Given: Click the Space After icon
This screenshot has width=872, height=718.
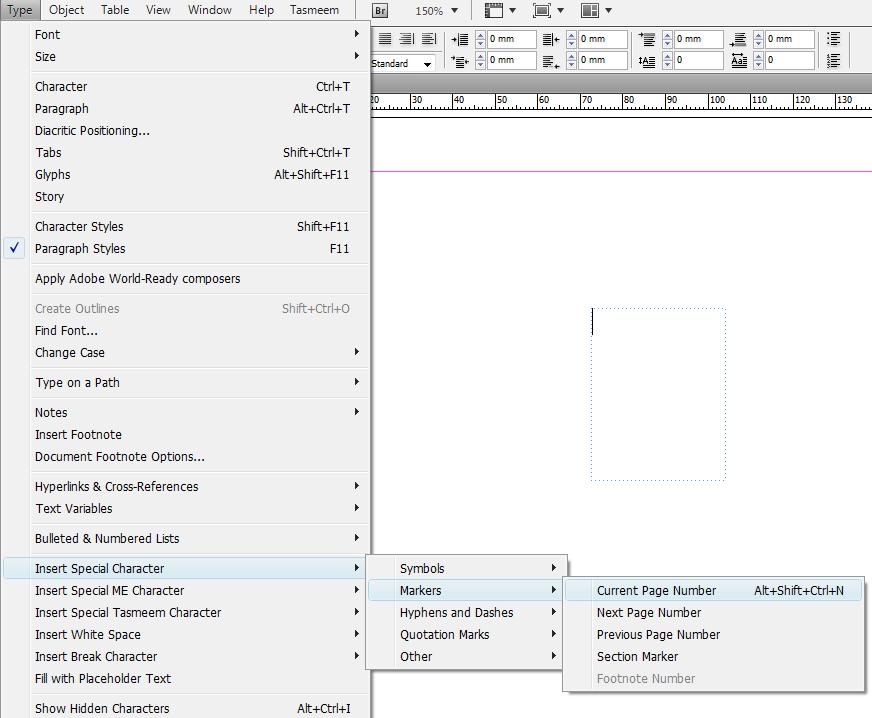Looking at the screenshot, I should click(x=739, y=39).
